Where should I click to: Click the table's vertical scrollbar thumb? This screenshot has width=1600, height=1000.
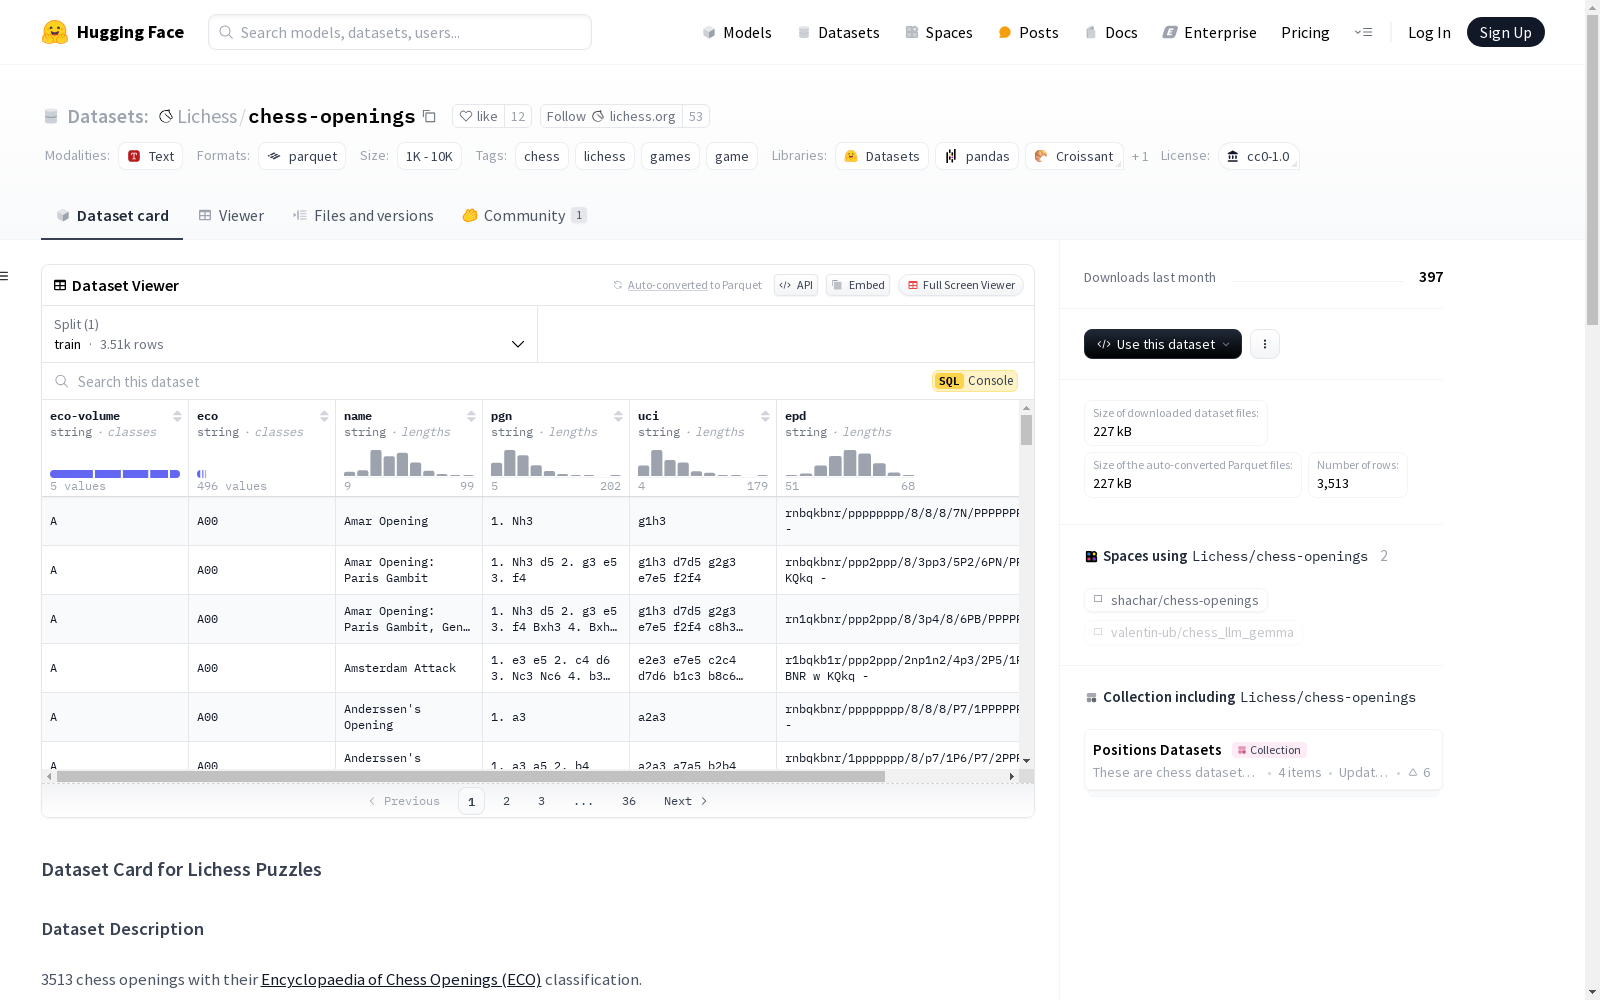click(x=1026, y=430)
